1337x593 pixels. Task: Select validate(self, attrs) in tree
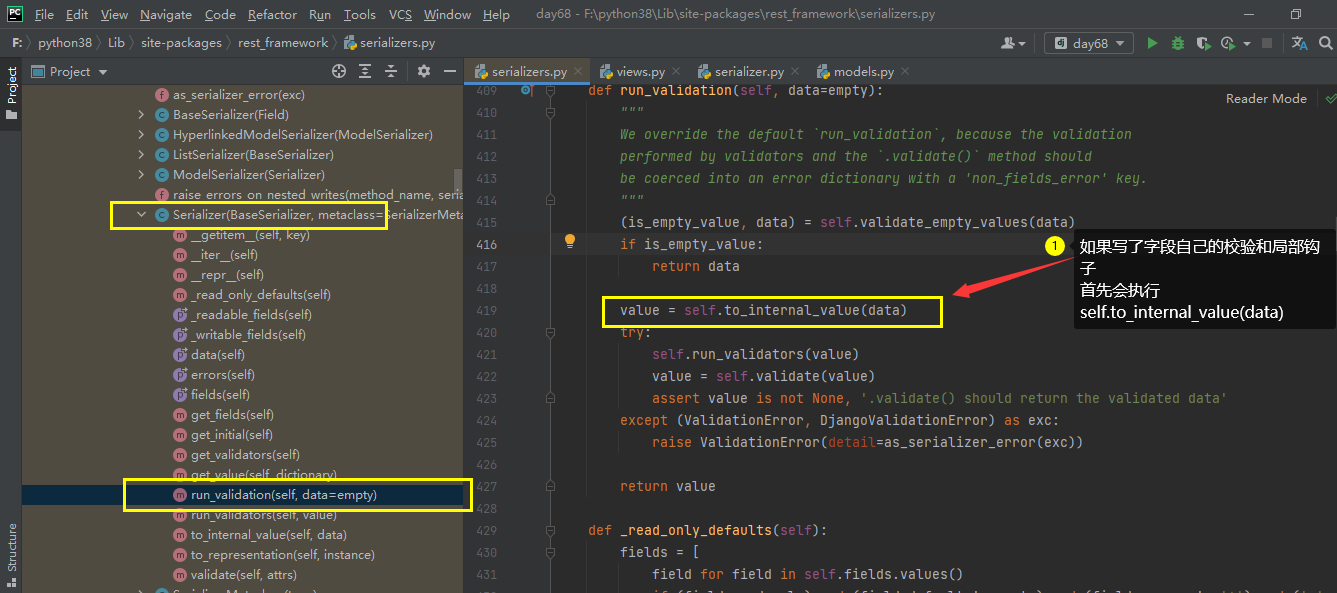[x=245, y=575]
